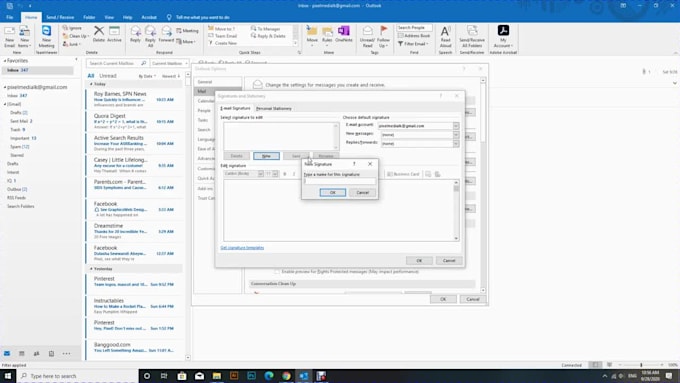This screenshot has height=383, width=680.
Task: Click Cancel in Signatures and Stationery dialog
Action: [449, 261]
